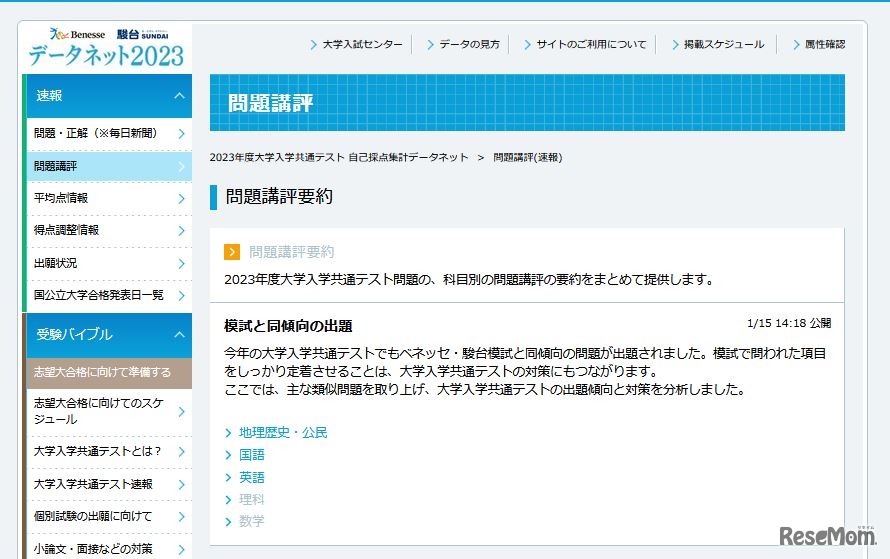Click chevron beside 個別試験の出願に向けて
The height and width of the screenshot is (559, 890).
(x=182, y=517)
